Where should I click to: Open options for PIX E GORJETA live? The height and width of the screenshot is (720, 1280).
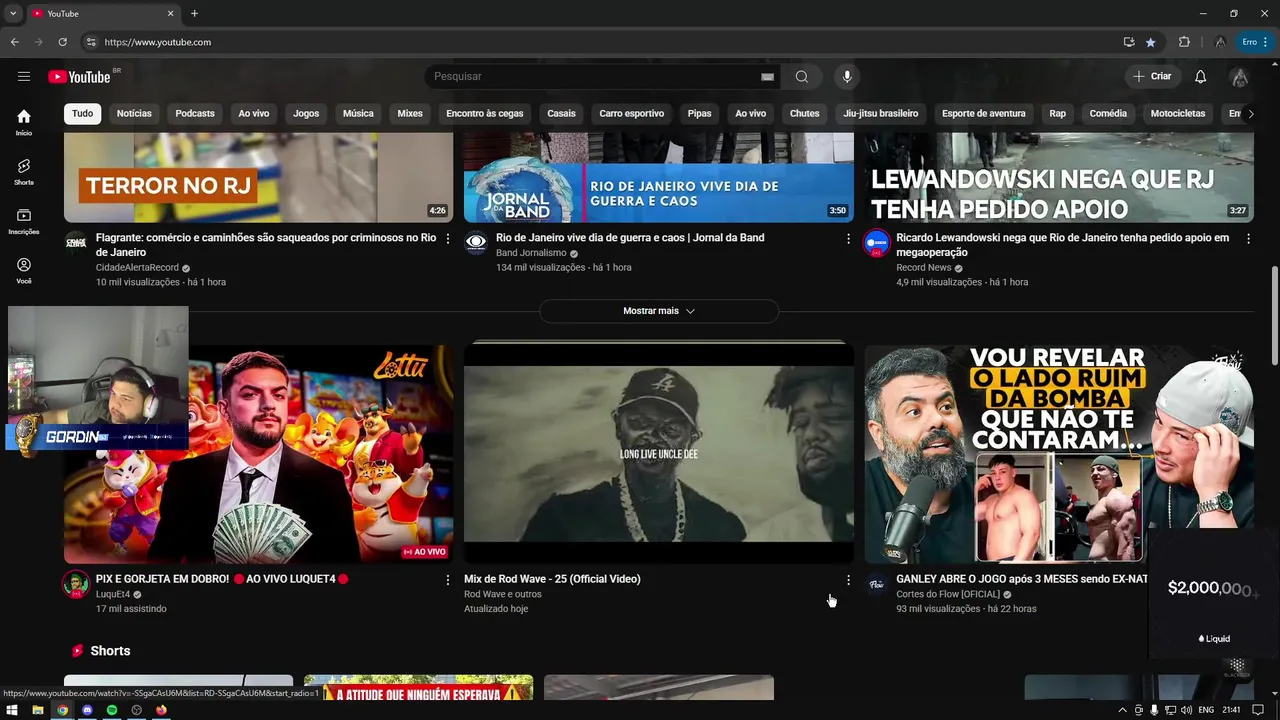coord(447,580)
